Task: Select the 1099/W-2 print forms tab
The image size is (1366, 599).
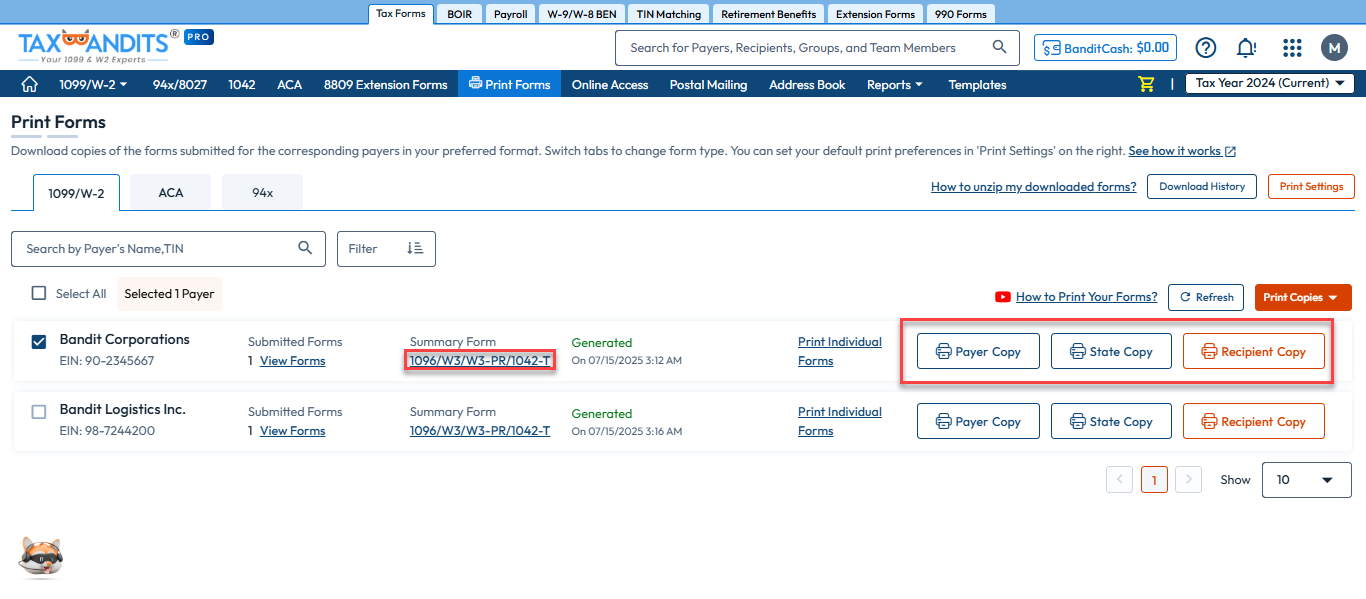Action: (x=76, y=193)
